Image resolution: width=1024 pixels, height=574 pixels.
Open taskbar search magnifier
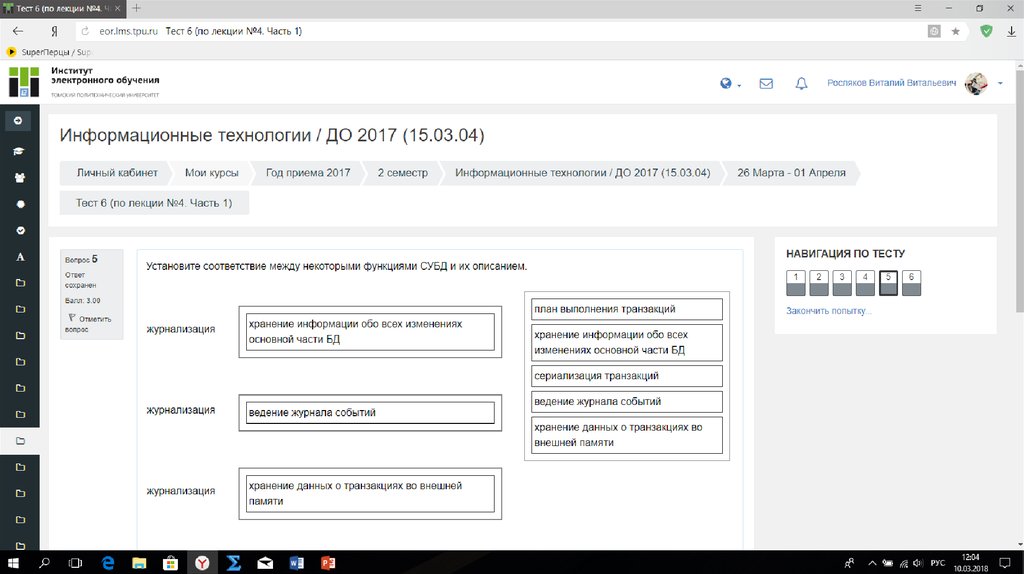point(44,562)
